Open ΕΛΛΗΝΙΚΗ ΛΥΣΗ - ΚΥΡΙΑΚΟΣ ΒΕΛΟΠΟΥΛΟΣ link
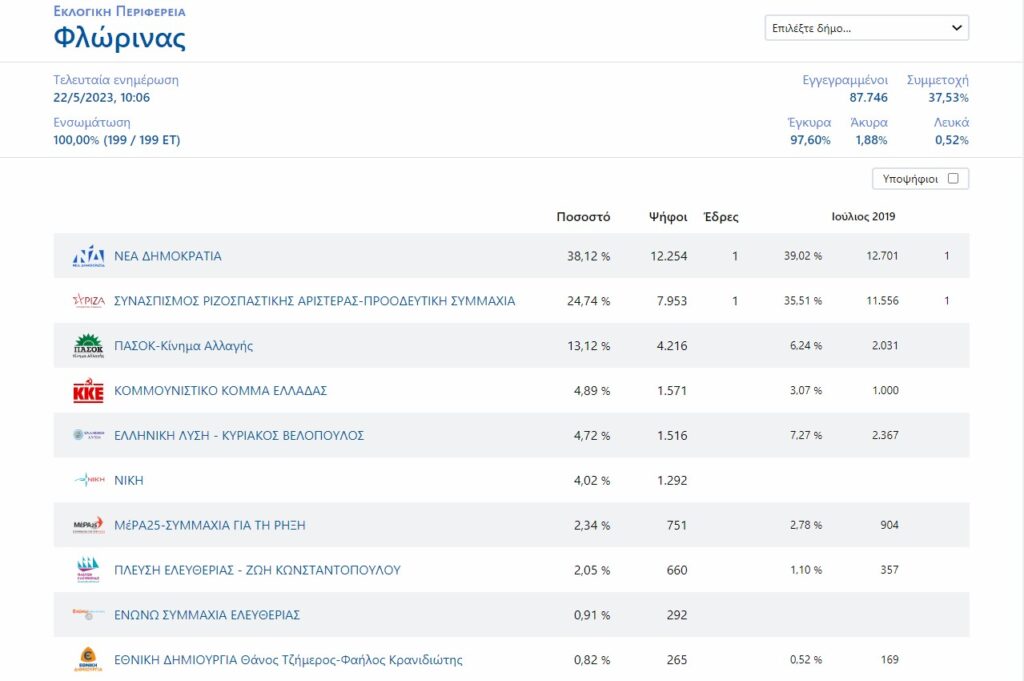Screen dimensions: 1024x681 (239, 436)
